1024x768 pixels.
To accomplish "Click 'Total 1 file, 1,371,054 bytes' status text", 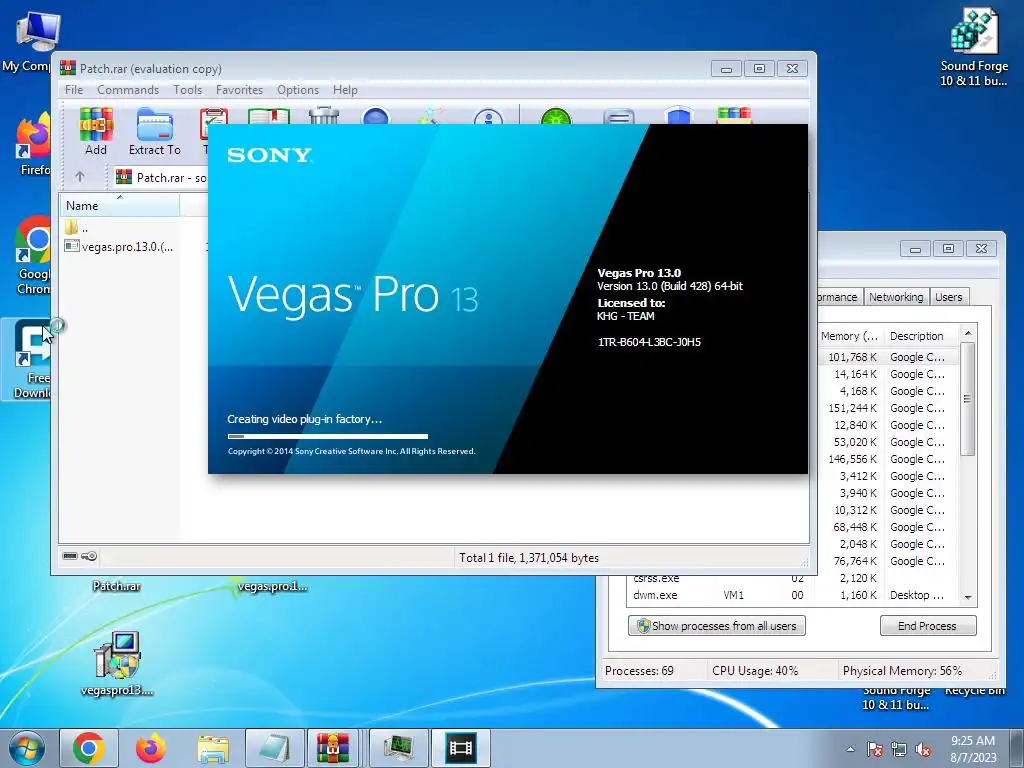I will (x=529, y=558).
